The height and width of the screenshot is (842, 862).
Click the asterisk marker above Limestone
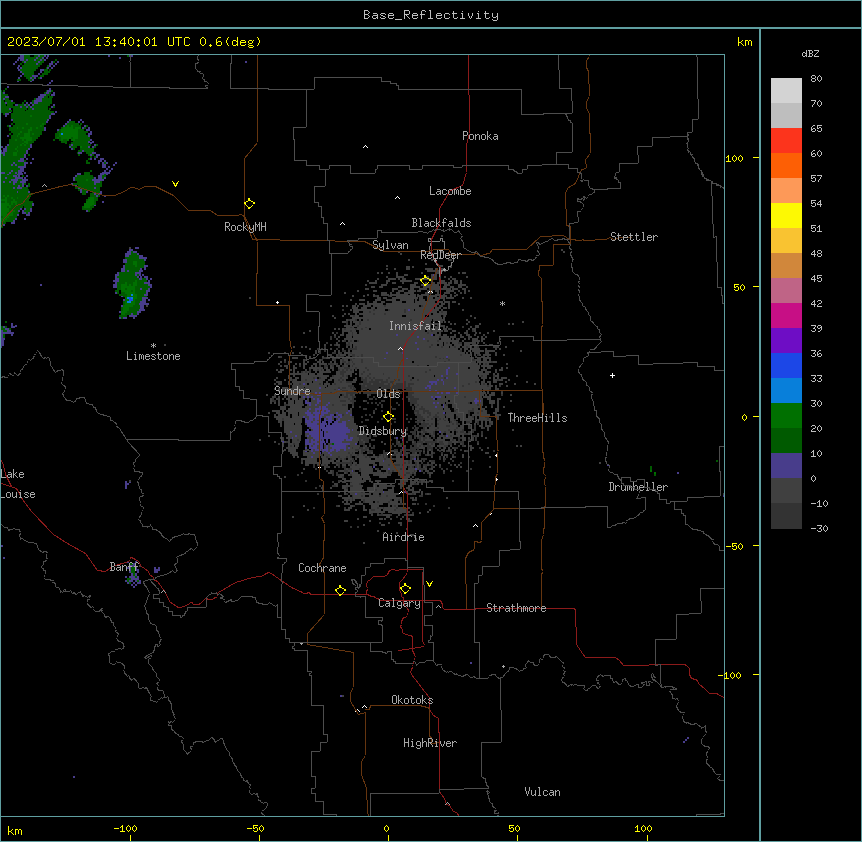153,346
